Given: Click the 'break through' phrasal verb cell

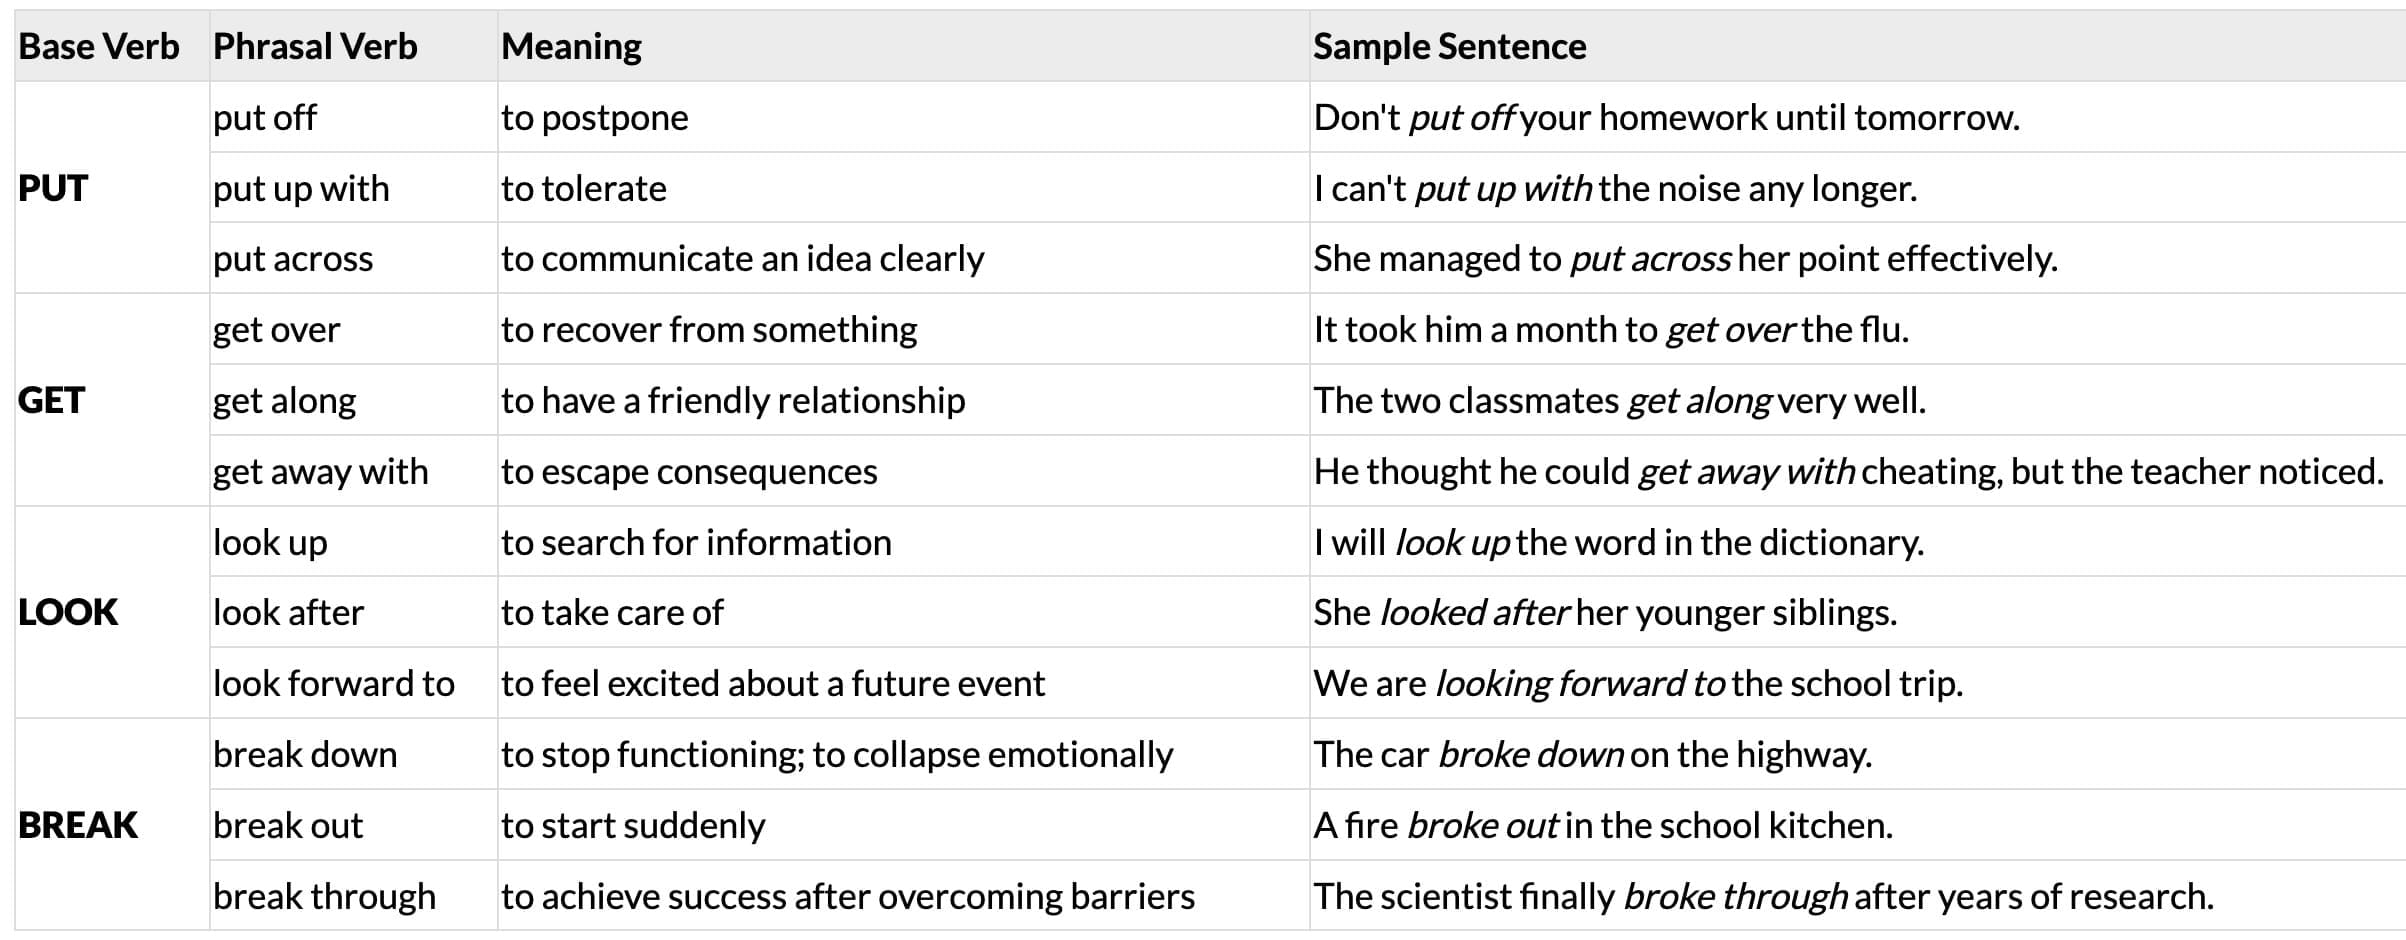Looking at the screenshot, I should point(324,897).
